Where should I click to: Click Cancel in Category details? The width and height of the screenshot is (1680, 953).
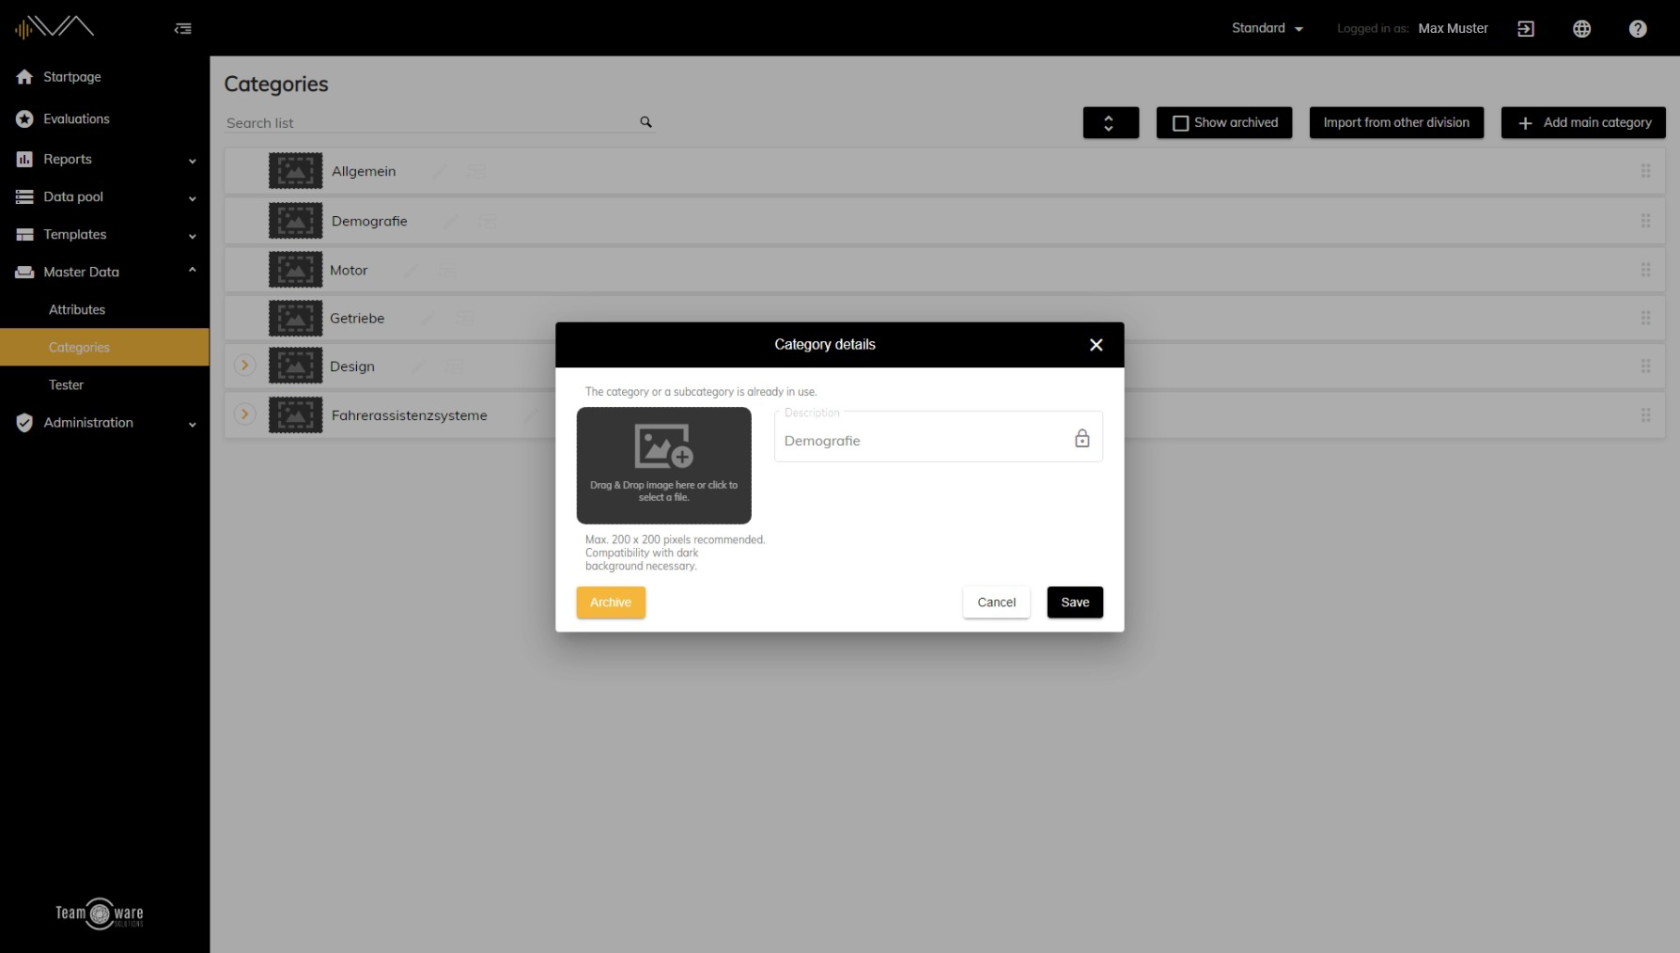(996, 602)
